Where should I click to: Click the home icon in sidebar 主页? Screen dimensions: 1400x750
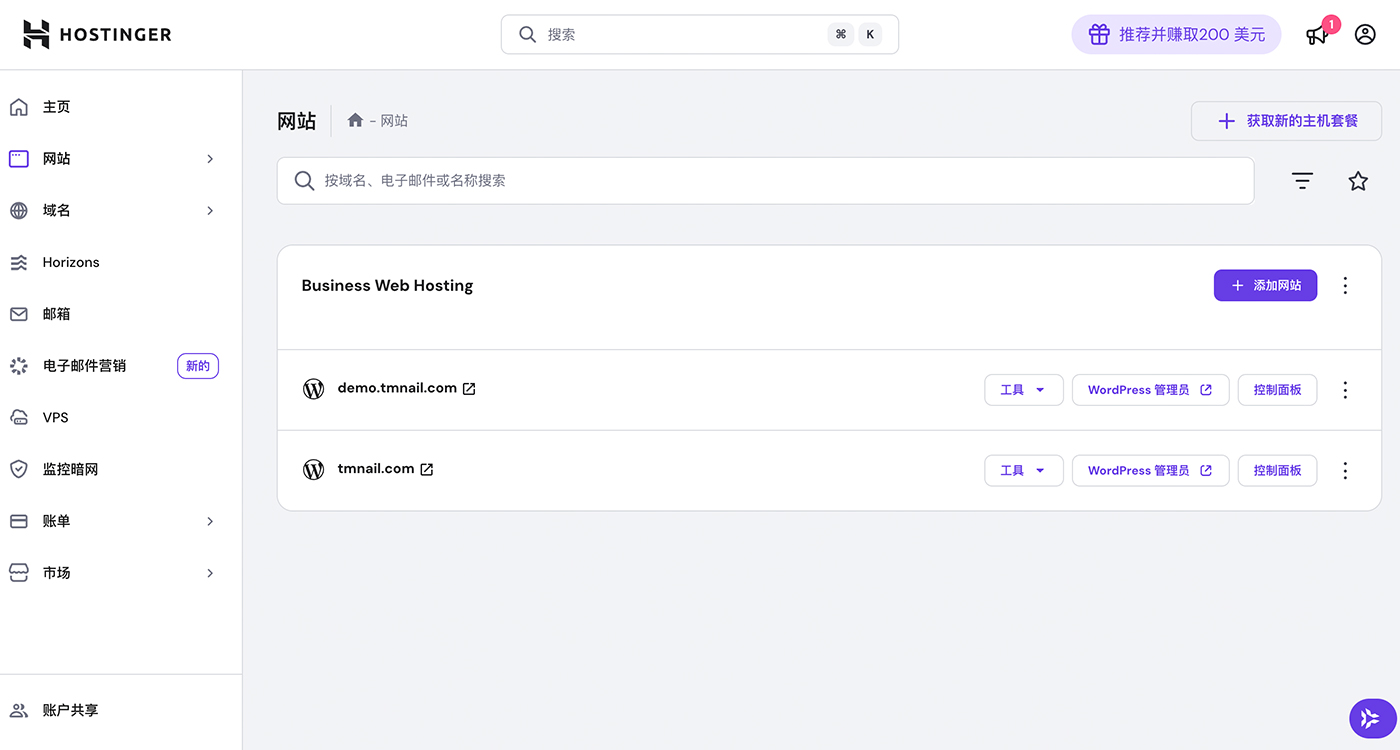18,107
